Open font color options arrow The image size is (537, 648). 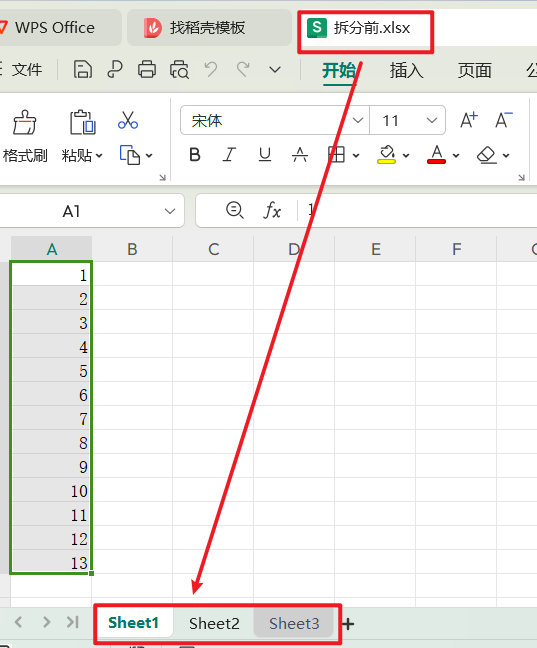point(456,156)
